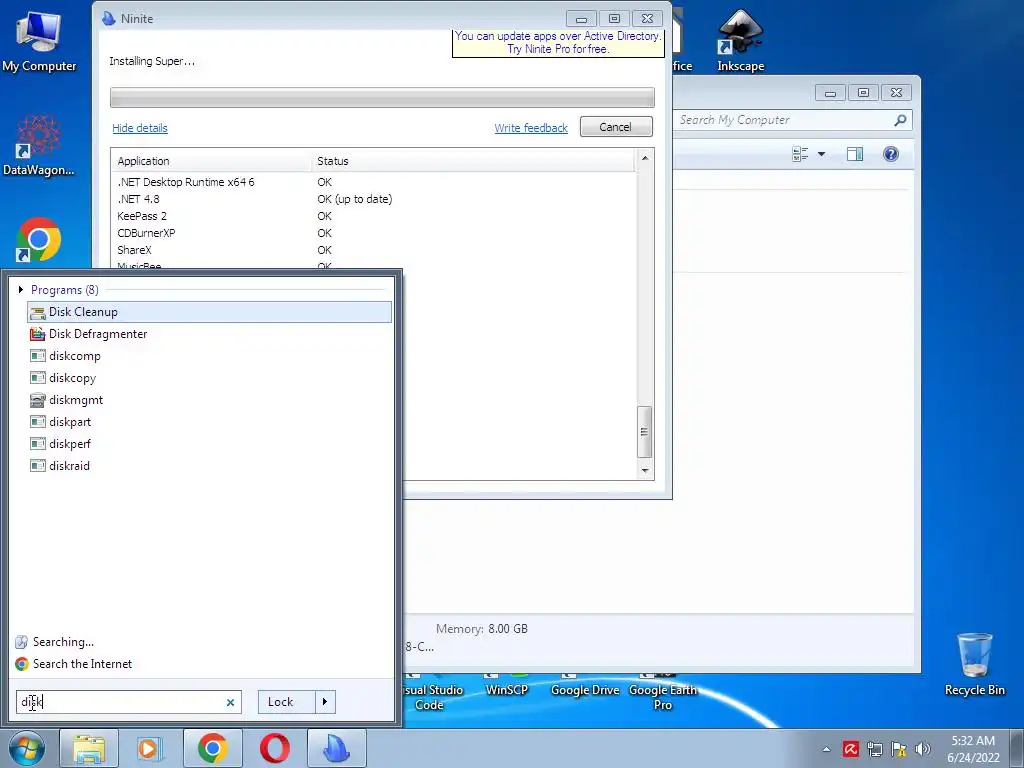Click the Avira tray icon
1024x768 pixels.
tap(850, 749)
